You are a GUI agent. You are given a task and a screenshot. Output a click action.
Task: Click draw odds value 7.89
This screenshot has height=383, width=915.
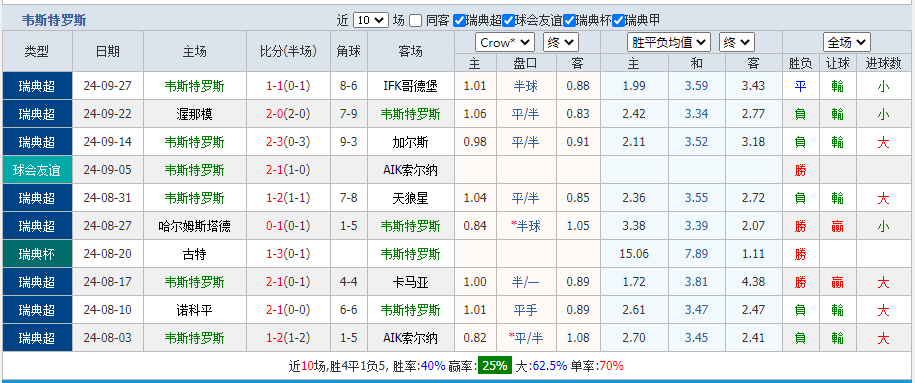click(696, 254)
